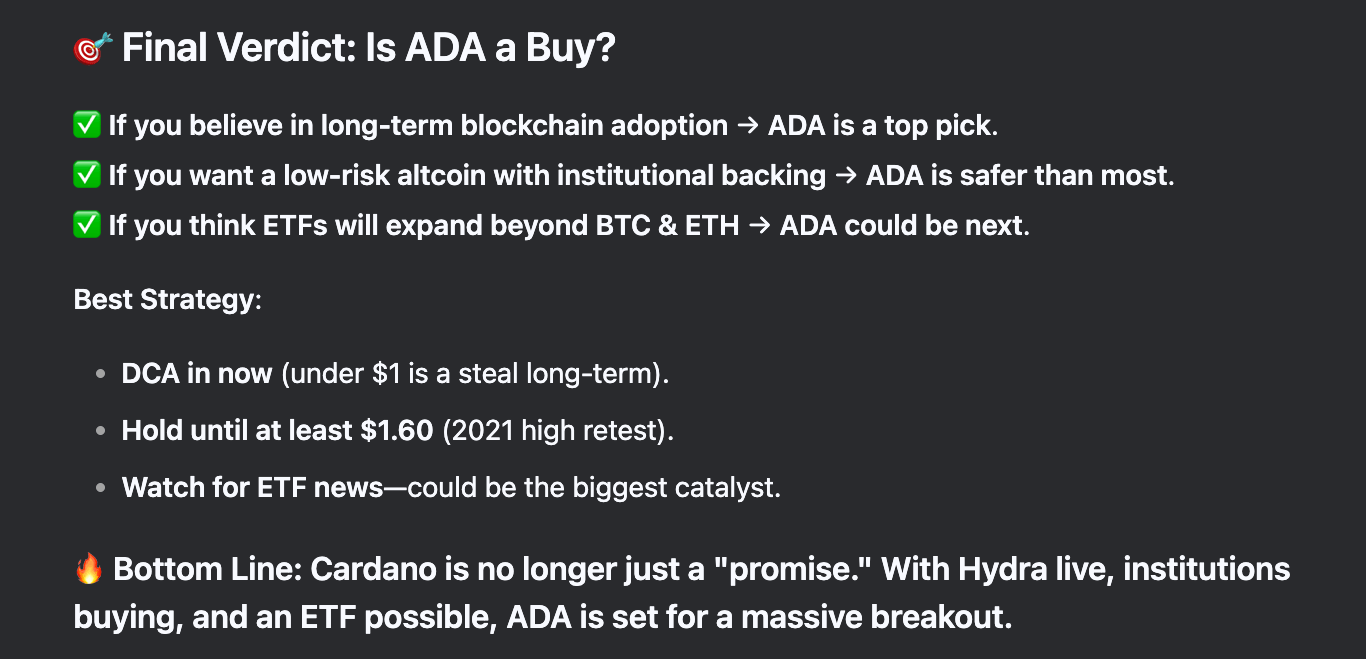Viewport: 1366px width, 659px height.
Task: Click the bullet point before 'Hold until'
Action: coord(100,432)
